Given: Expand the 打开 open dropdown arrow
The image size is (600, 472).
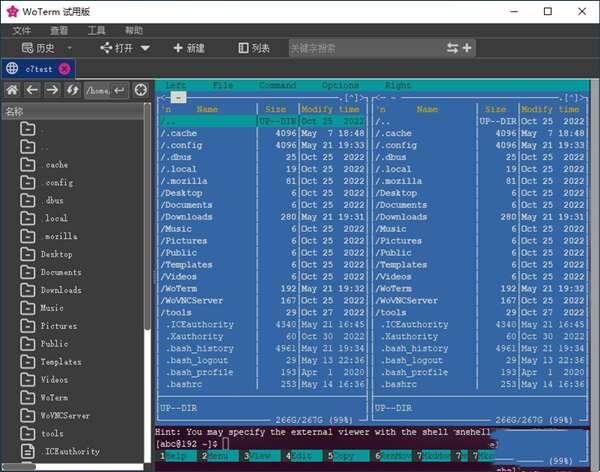Looking at the screenshot, I should (146, 48).
